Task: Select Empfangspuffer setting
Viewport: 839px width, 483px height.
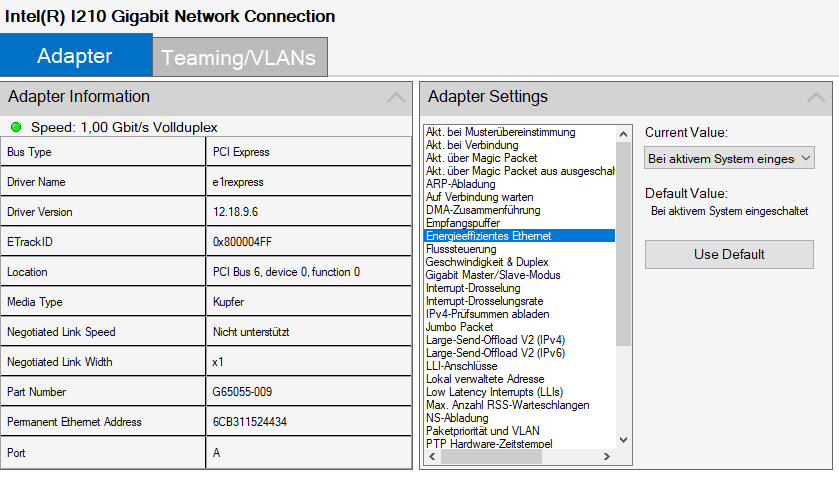Action: click(463, 223)
